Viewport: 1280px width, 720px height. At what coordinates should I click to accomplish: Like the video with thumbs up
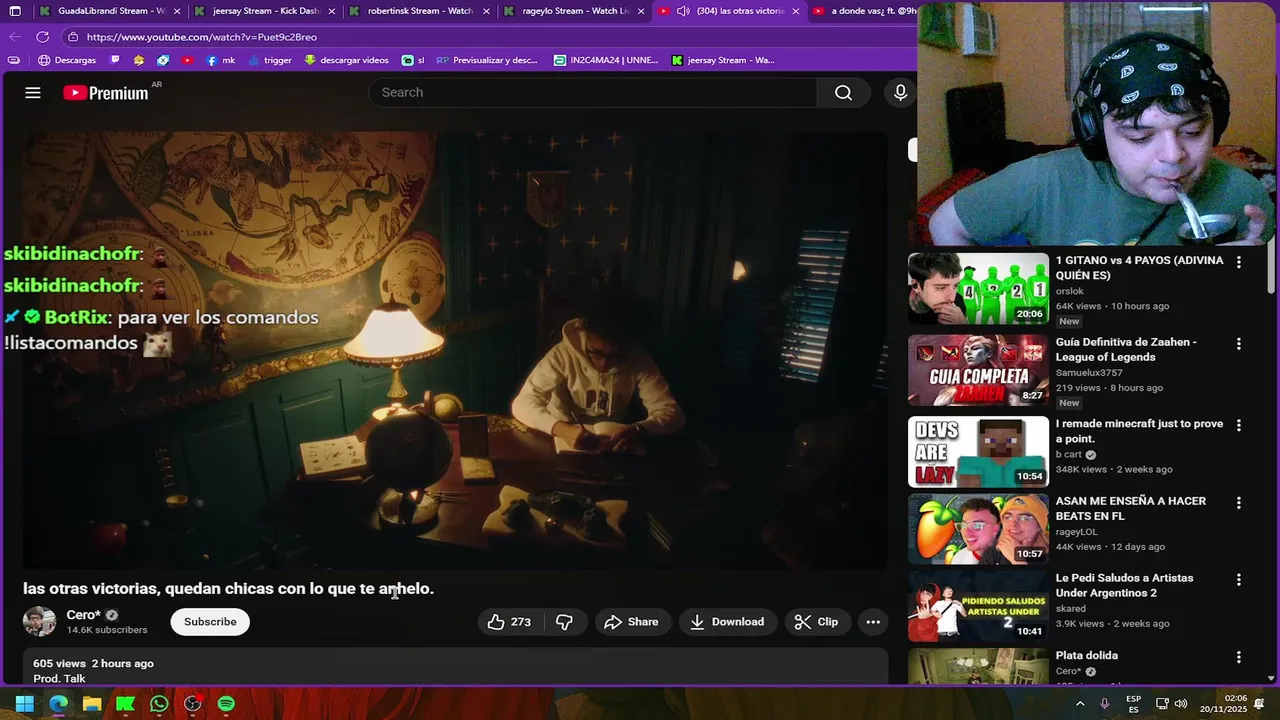(x=510, y=622)
